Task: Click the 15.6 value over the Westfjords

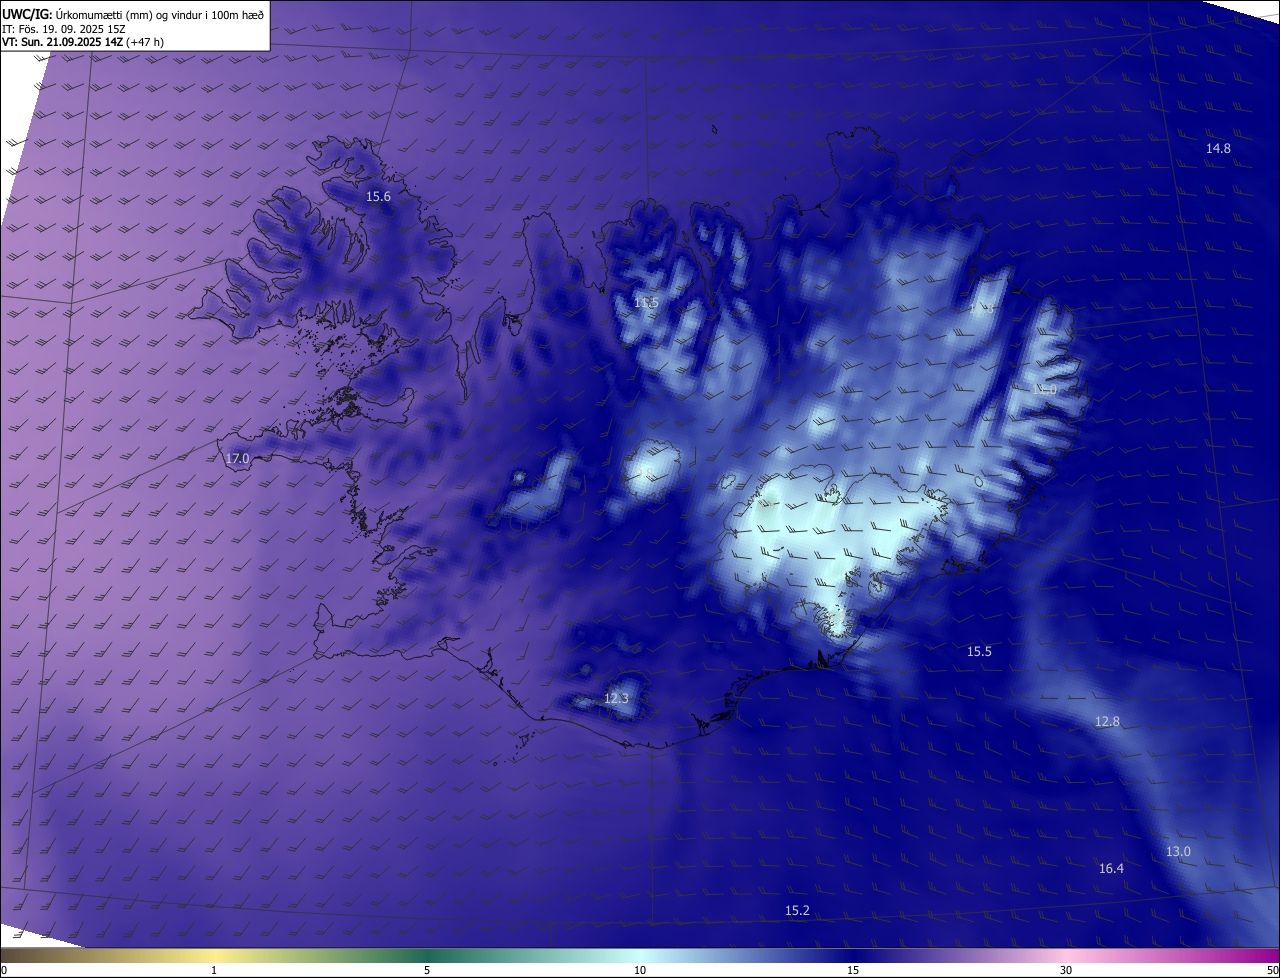Action: tap(378, 197)
